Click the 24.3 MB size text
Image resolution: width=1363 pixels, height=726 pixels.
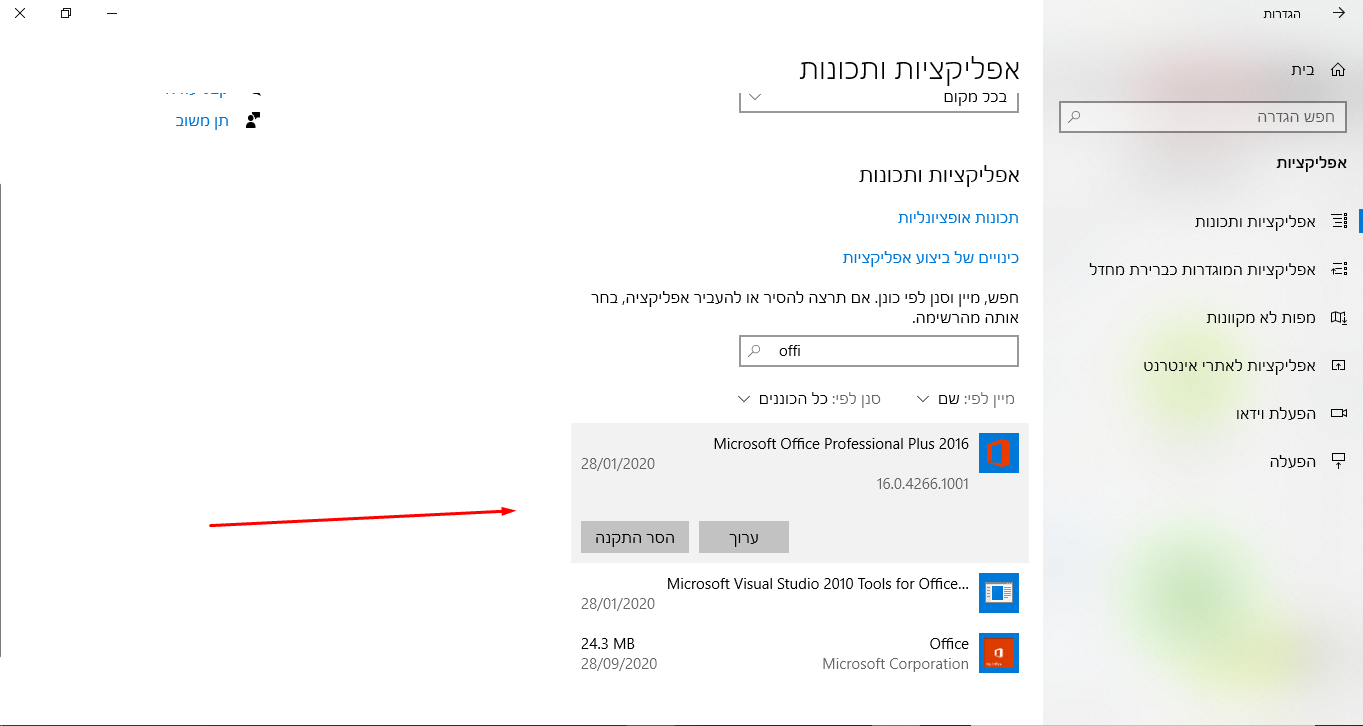click(x=608, y=644)
